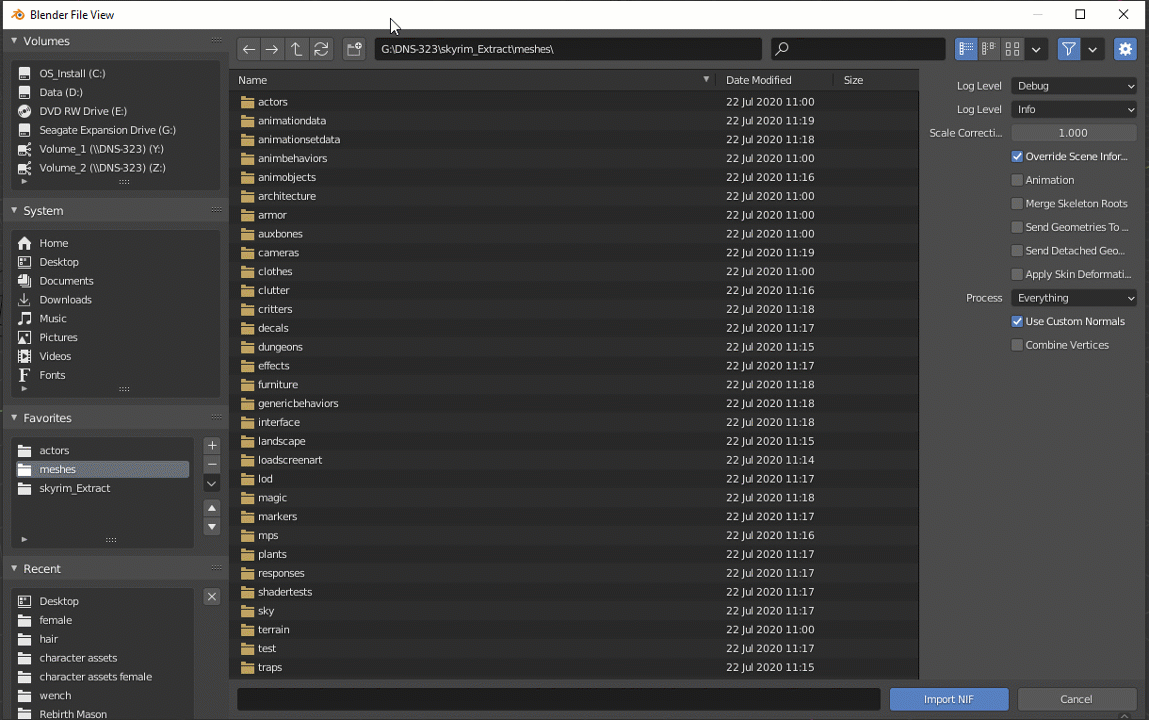Screen dimensions: 1149x720
Task: Open Log Level Debug dropdown
Action: coord(1074,86)
